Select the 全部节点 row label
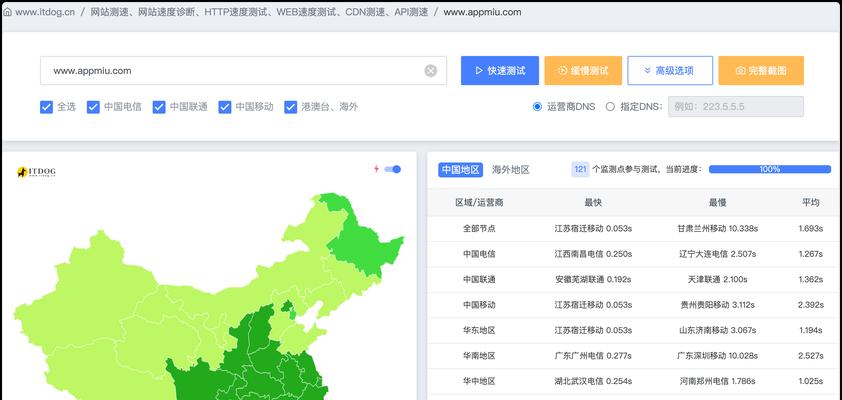Screen dimensions: 842x400 pos(479,228)
